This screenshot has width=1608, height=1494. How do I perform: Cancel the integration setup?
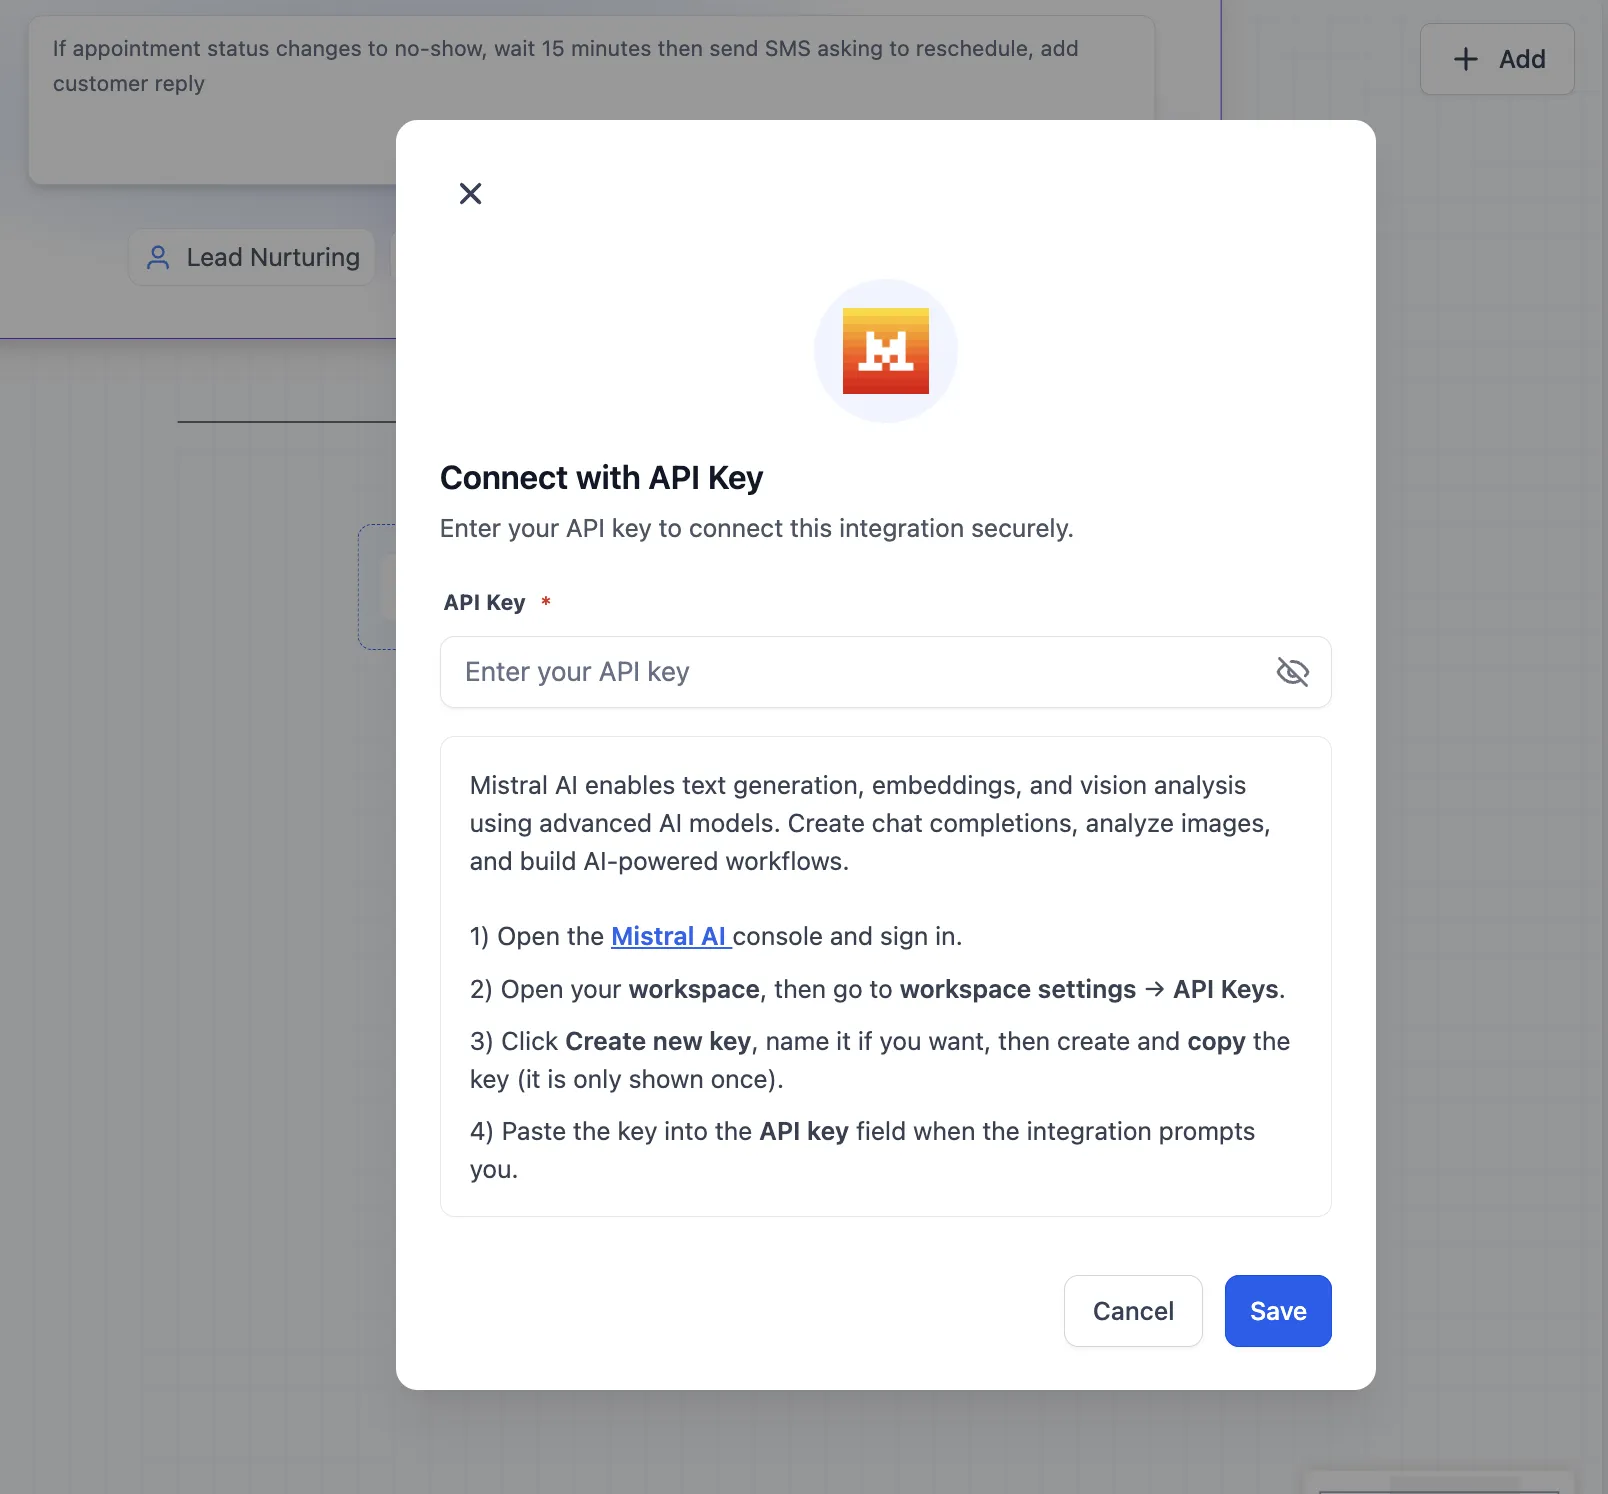coord(1132,1311)
